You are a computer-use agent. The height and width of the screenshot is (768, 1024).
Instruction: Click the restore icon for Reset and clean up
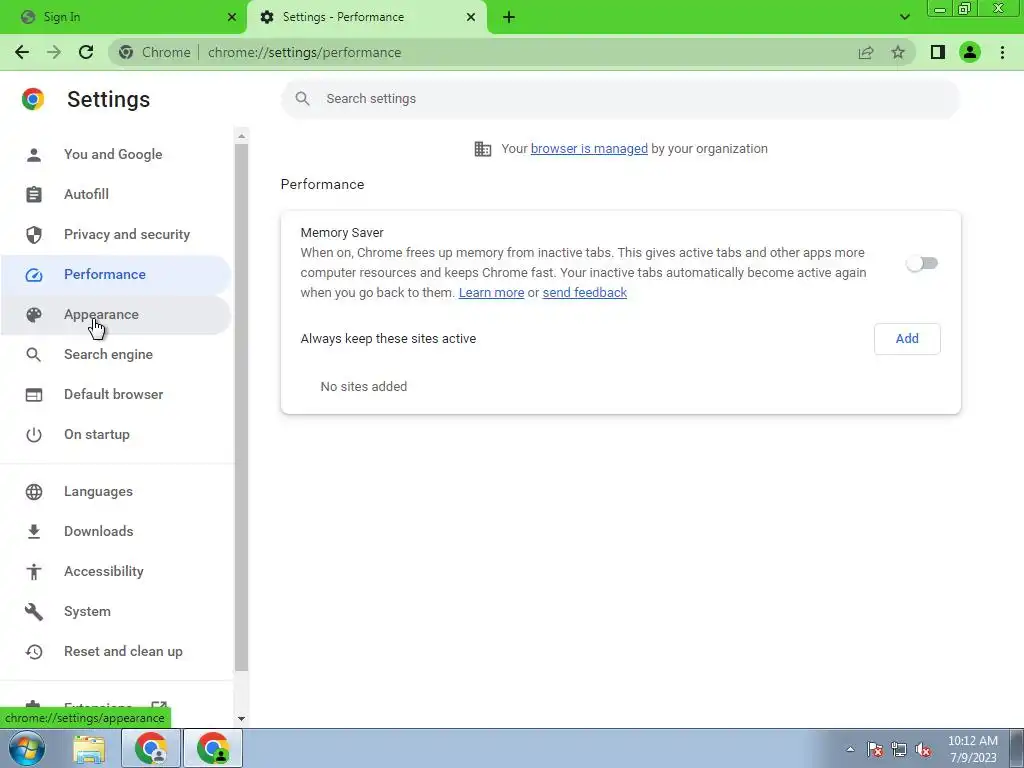coord(34,652)
